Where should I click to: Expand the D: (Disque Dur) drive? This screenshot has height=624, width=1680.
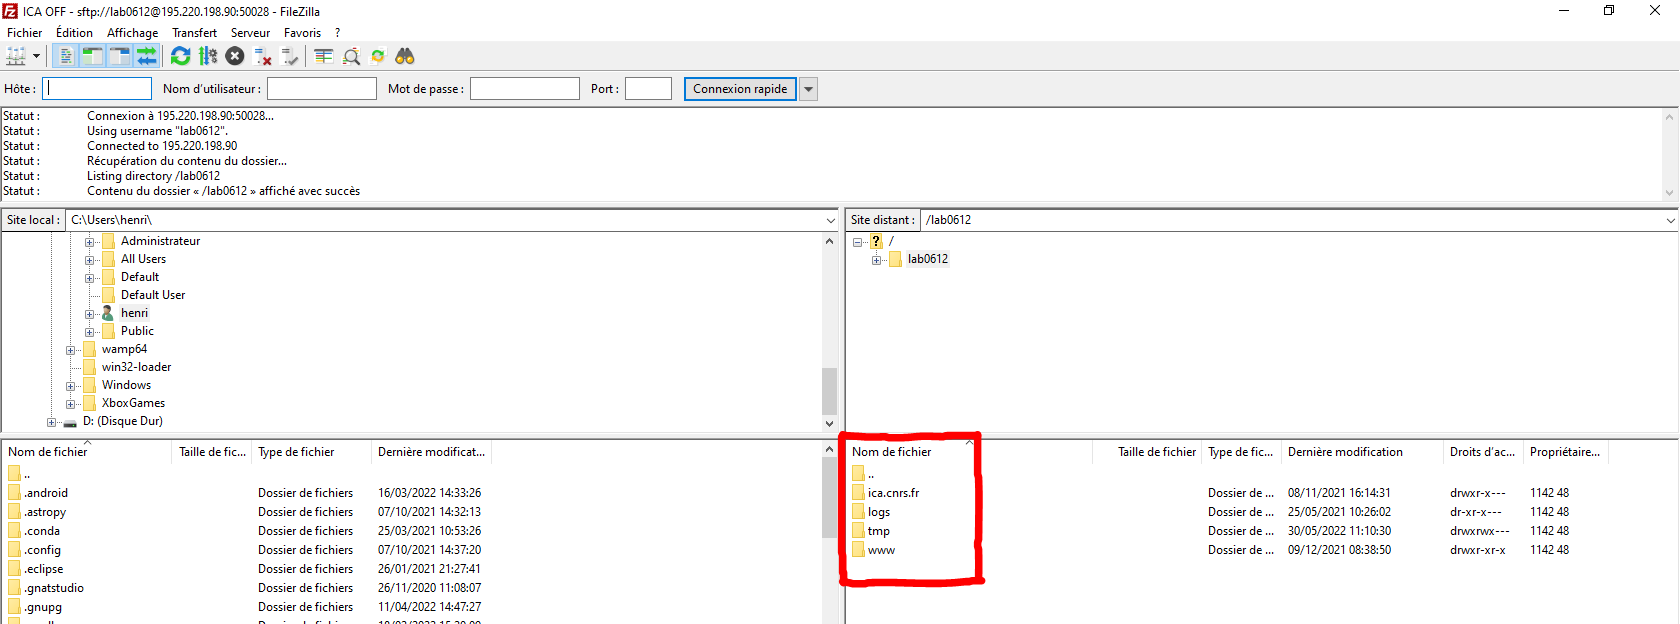click(51, 422)
